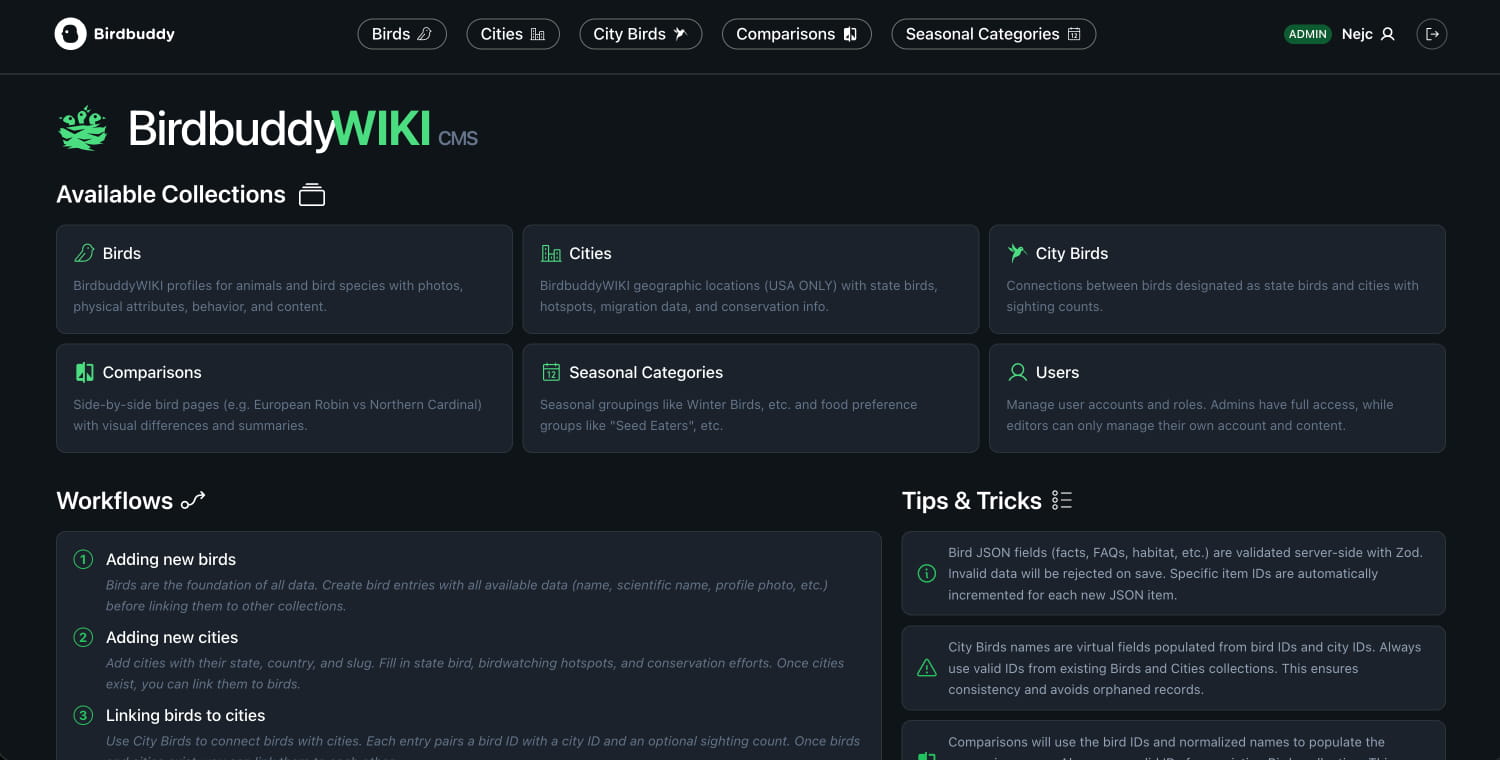Click the calendar icon in Seasonal Categories card
The height and width of the screenshot is (760, 1500).
(551, 372)
